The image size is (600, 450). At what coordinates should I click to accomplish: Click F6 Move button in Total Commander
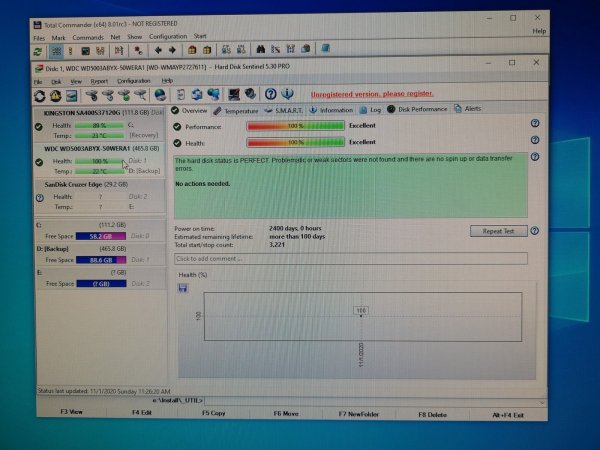[286, 414]
